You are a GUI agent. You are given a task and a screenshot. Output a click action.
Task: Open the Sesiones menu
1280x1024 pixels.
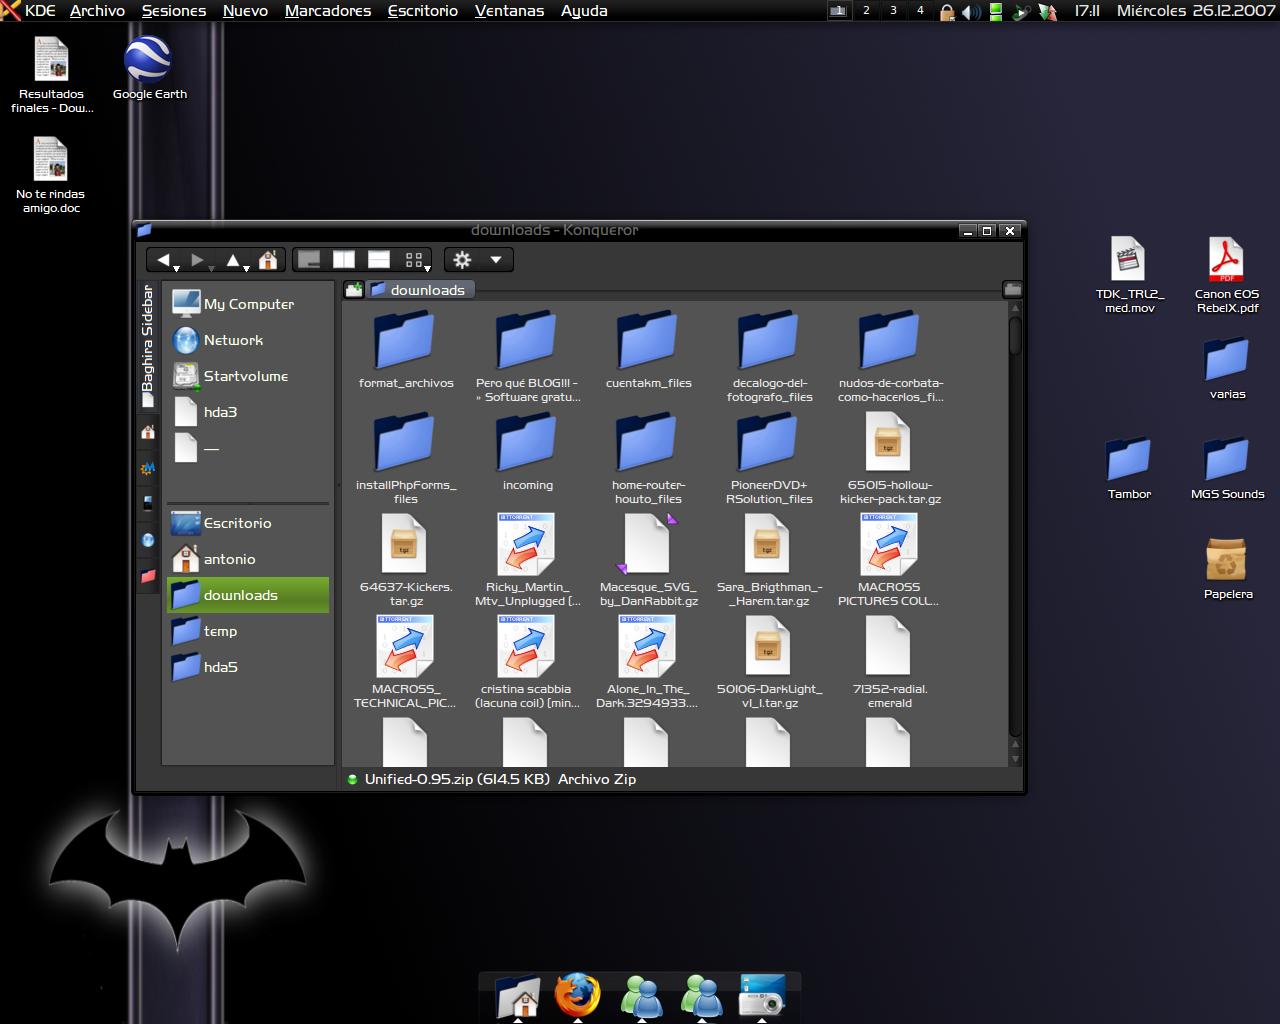174,11
